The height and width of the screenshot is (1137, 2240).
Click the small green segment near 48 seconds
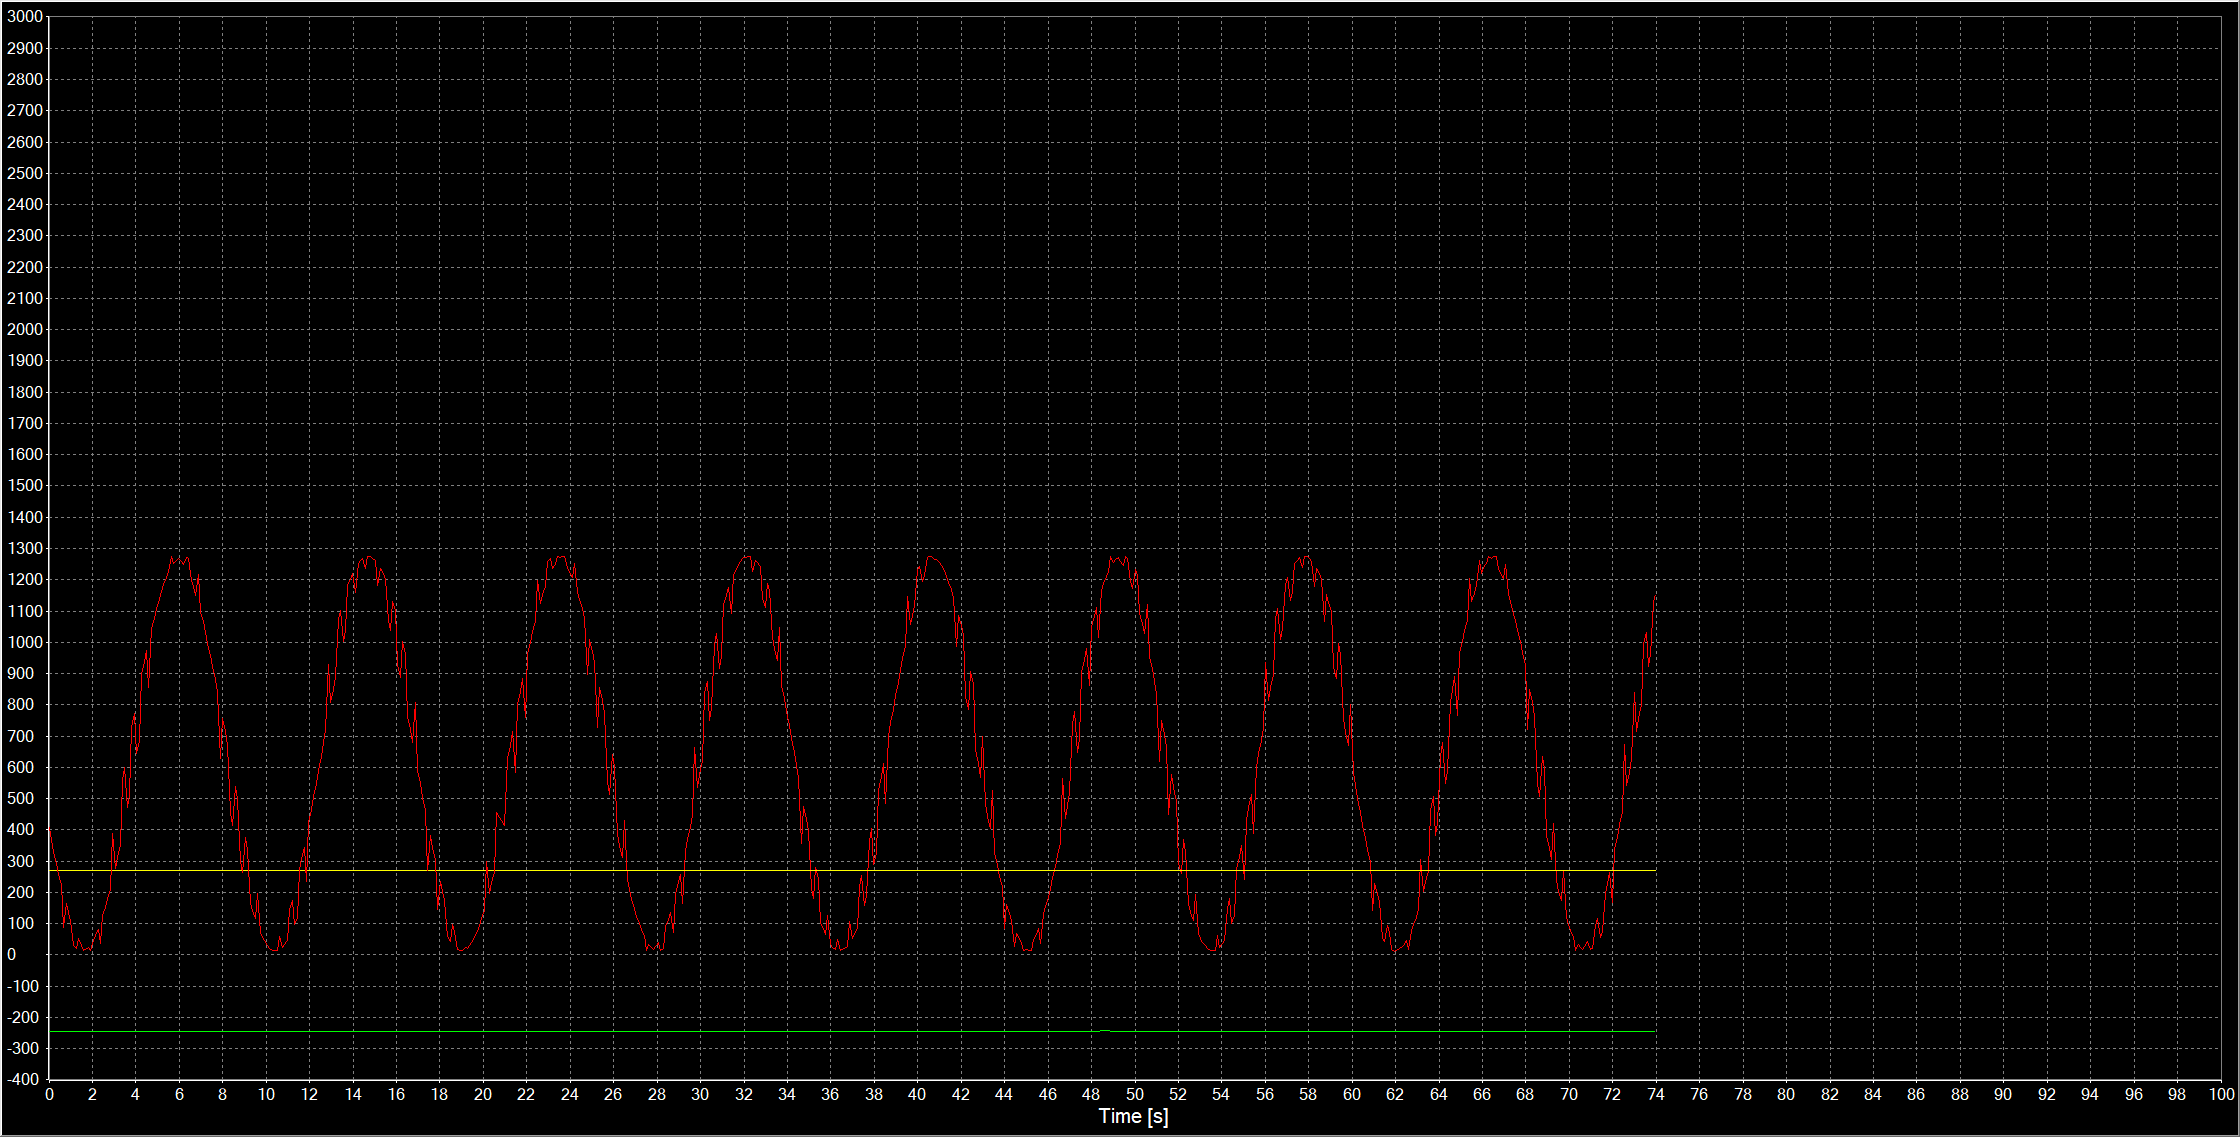pyautogui.click(x=1104, y=1030)
